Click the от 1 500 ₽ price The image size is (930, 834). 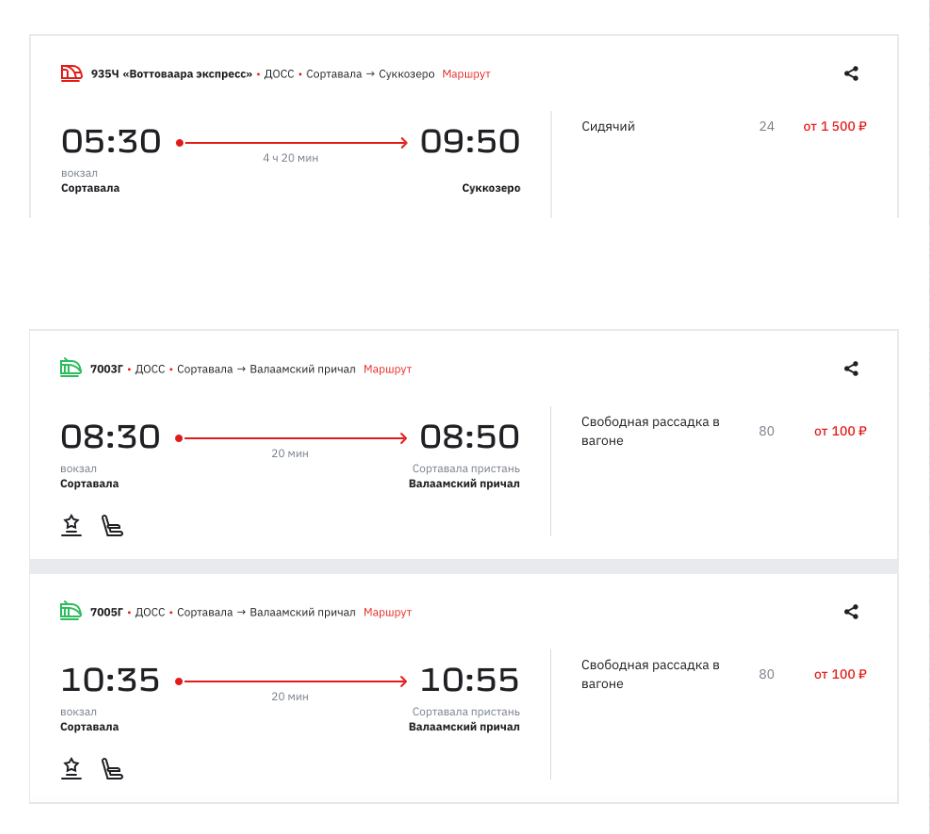point(834,126)
